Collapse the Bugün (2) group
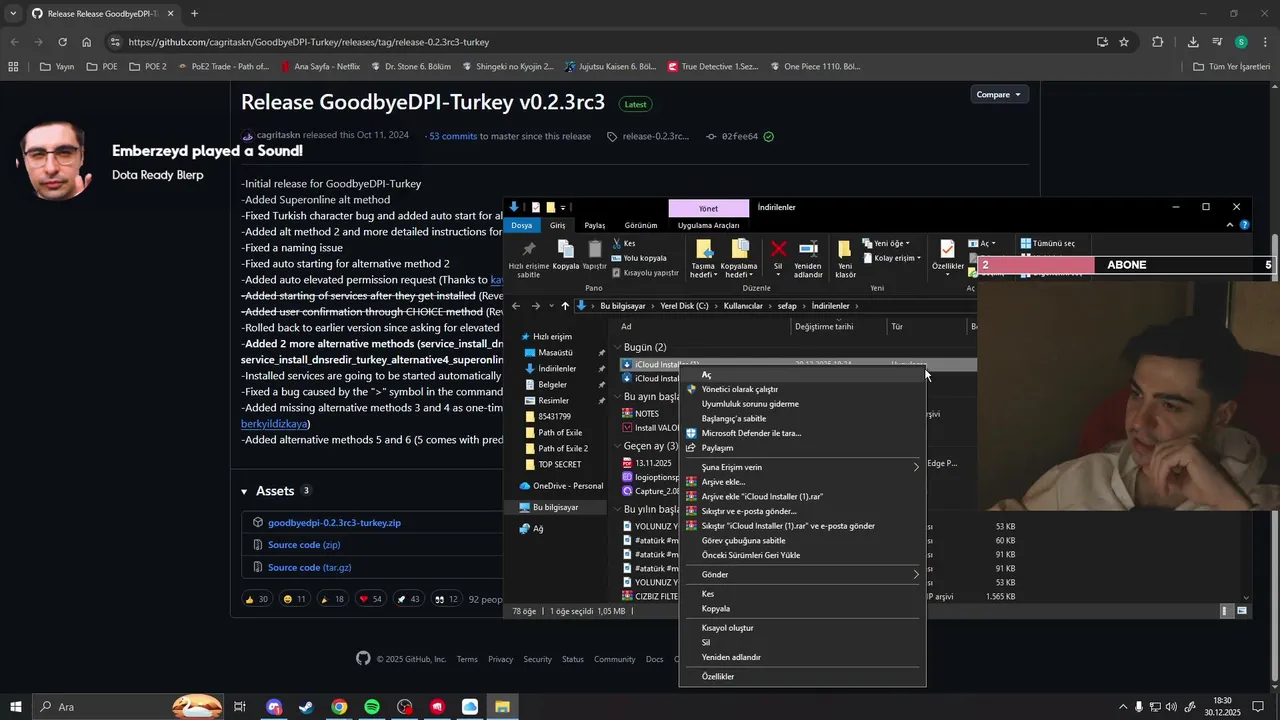The image size is (1280, 720). pyautogui.click(x=615, y=347)
